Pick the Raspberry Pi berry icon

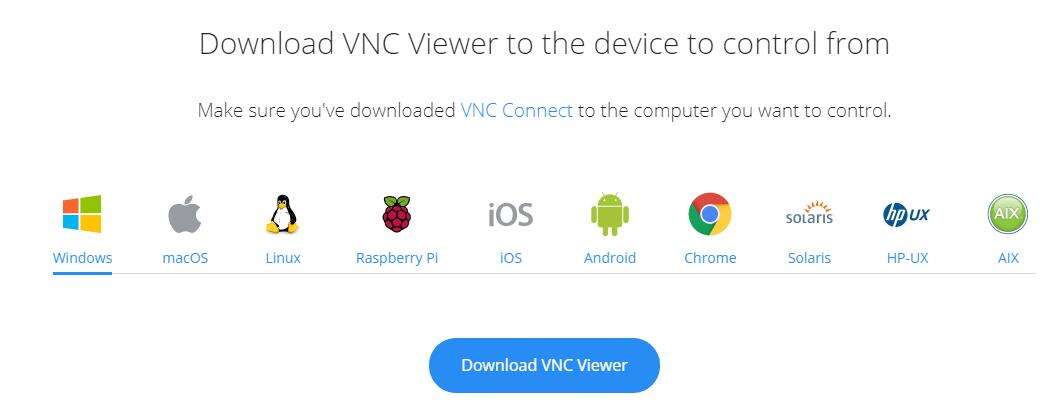point(396,214)
